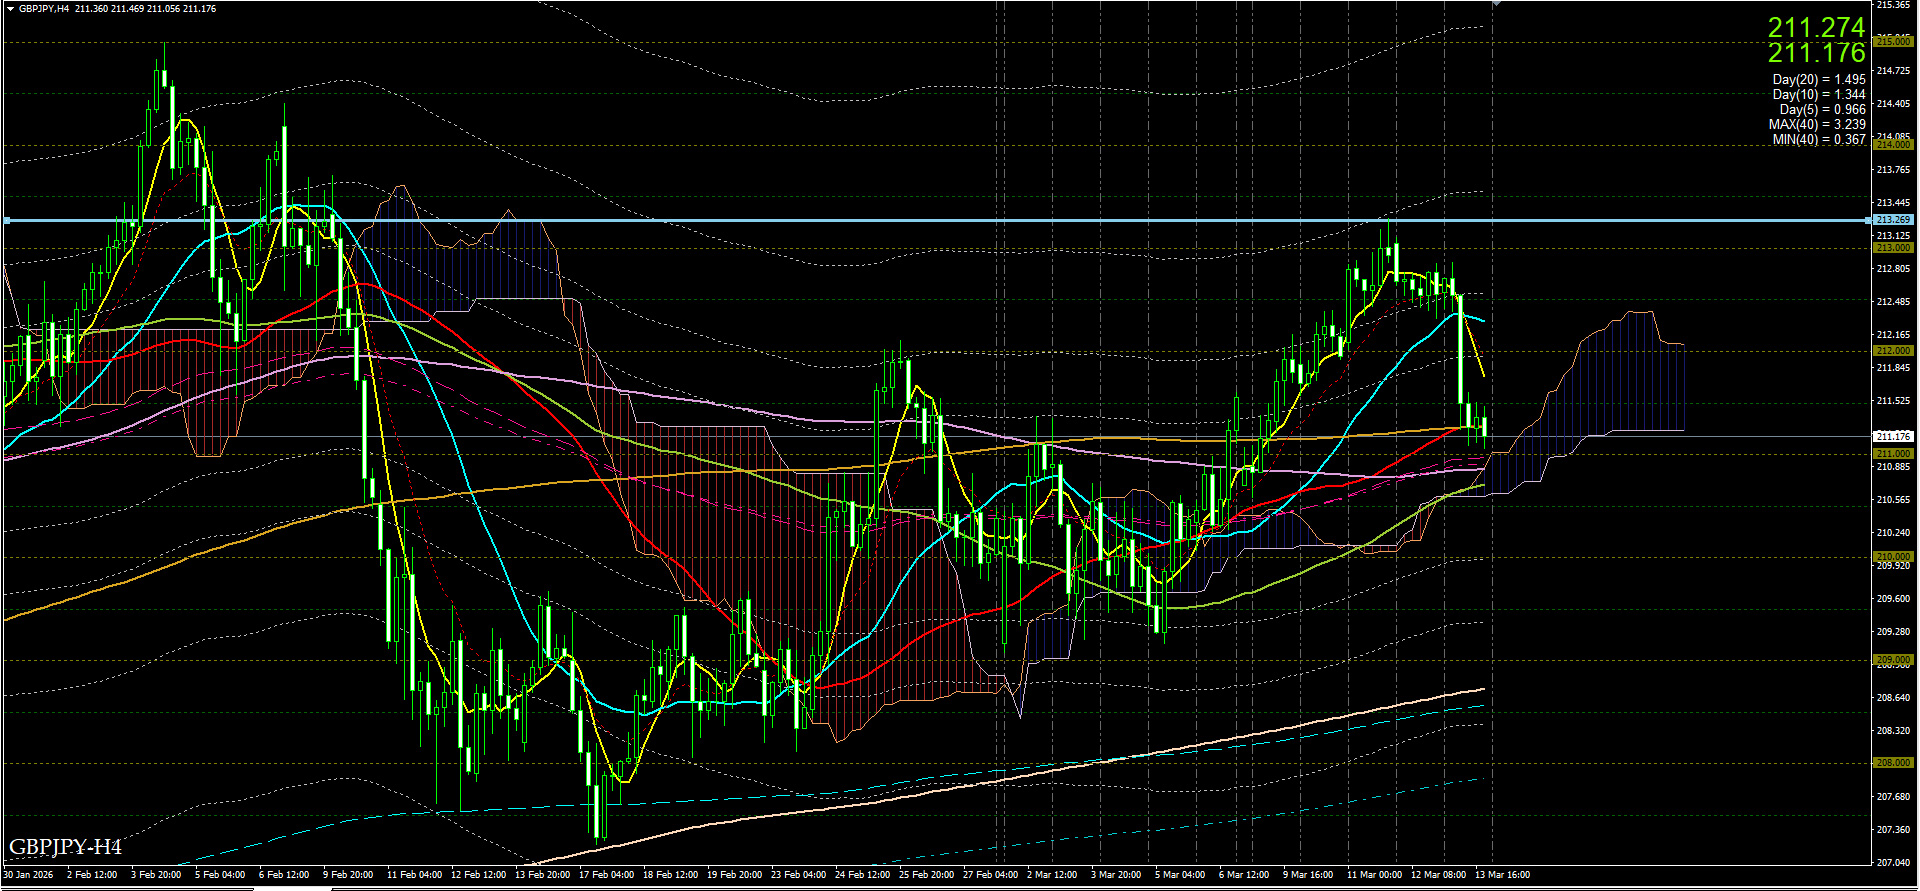Click the GBPJPY,H4 chart title text
This screenshot has height=891, width=1920.
point(44,9)
